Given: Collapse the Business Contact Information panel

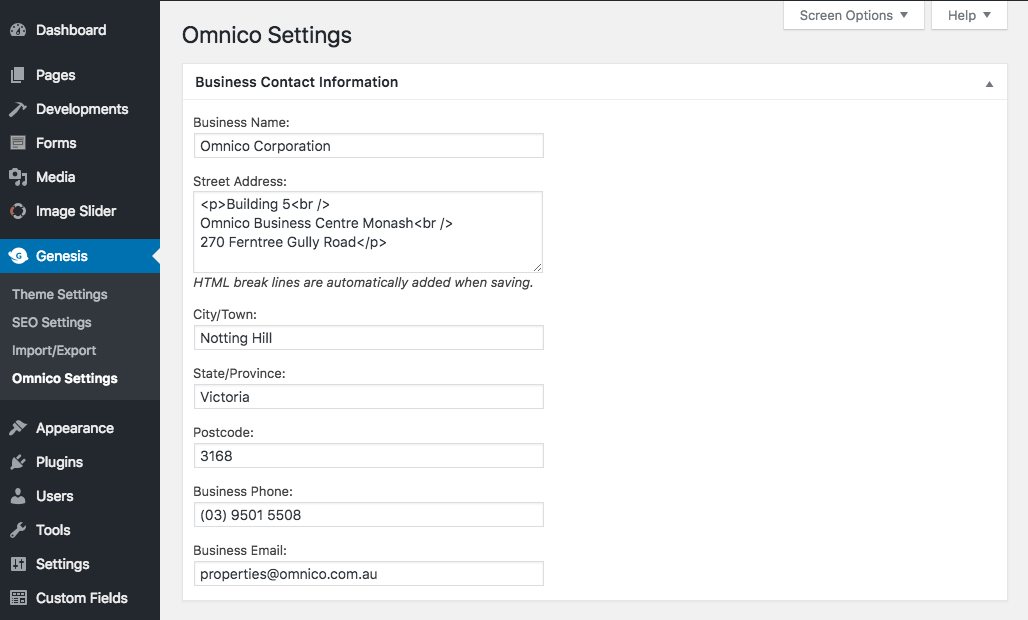Looking at the screenshot, I should pyautogui.click(x=989, y=83).
